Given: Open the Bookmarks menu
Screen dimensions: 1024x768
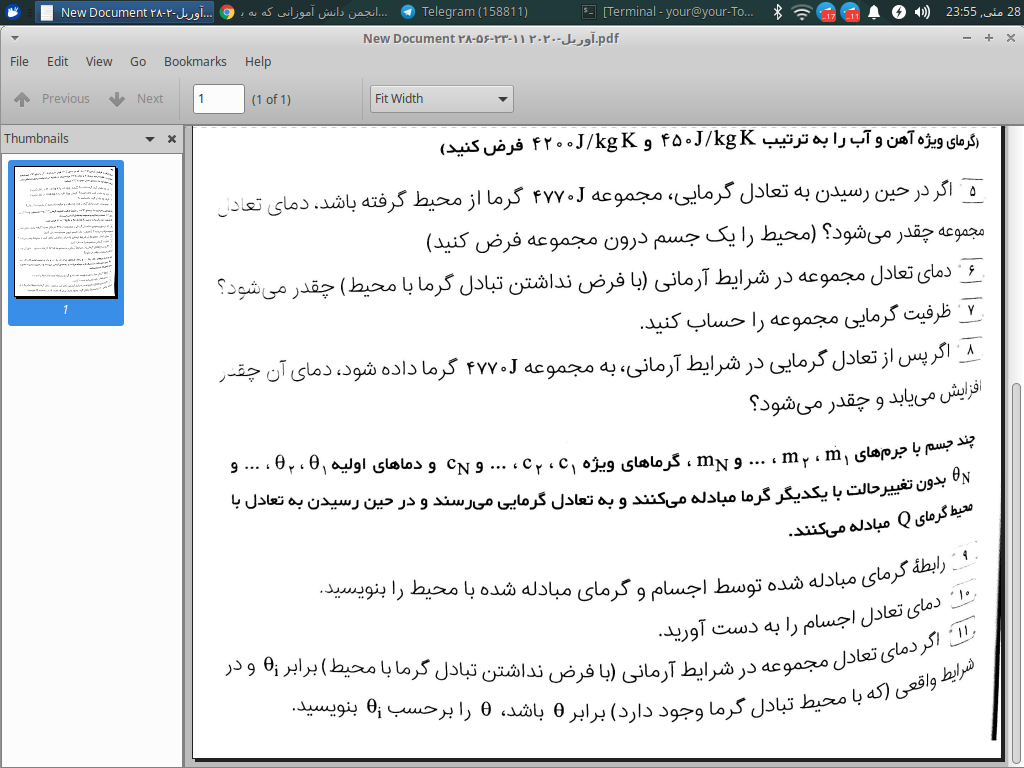Looking at the screenshot, I should pyautogui.click(x=195, y=61).
